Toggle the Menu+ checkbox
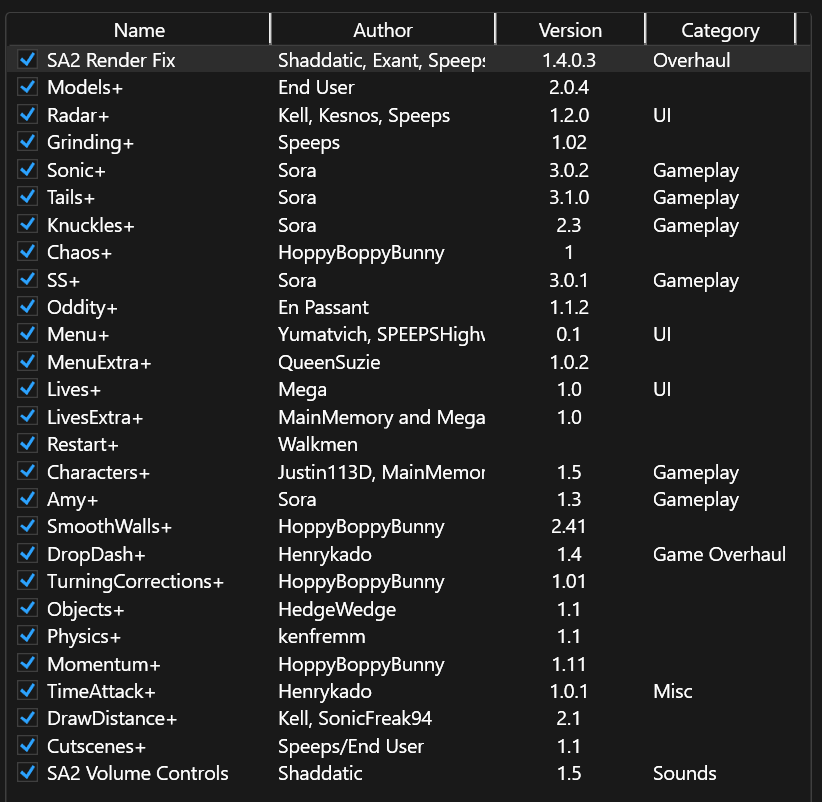 pos(27,334)
